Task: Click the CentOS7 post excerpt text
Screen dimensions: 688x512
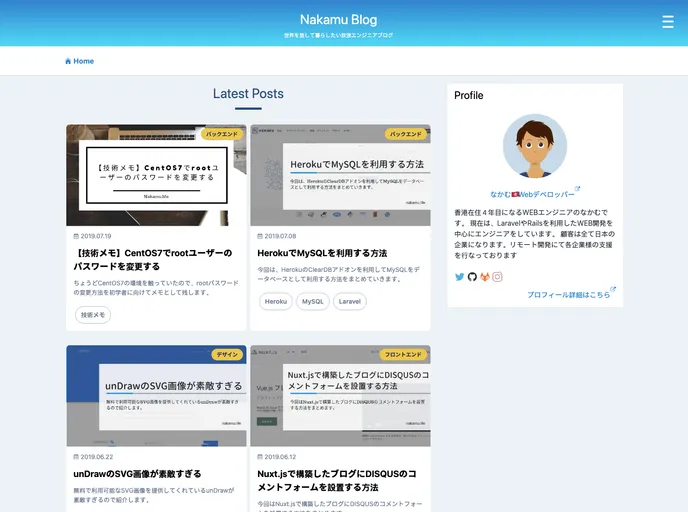Action: coord(156,288)
